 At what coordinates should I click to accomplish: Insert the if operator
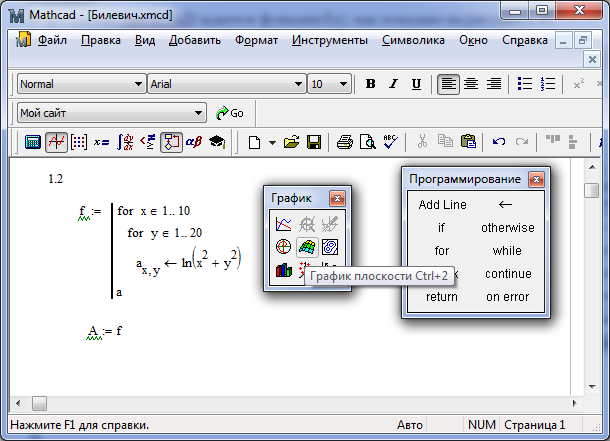pos(441,228)
